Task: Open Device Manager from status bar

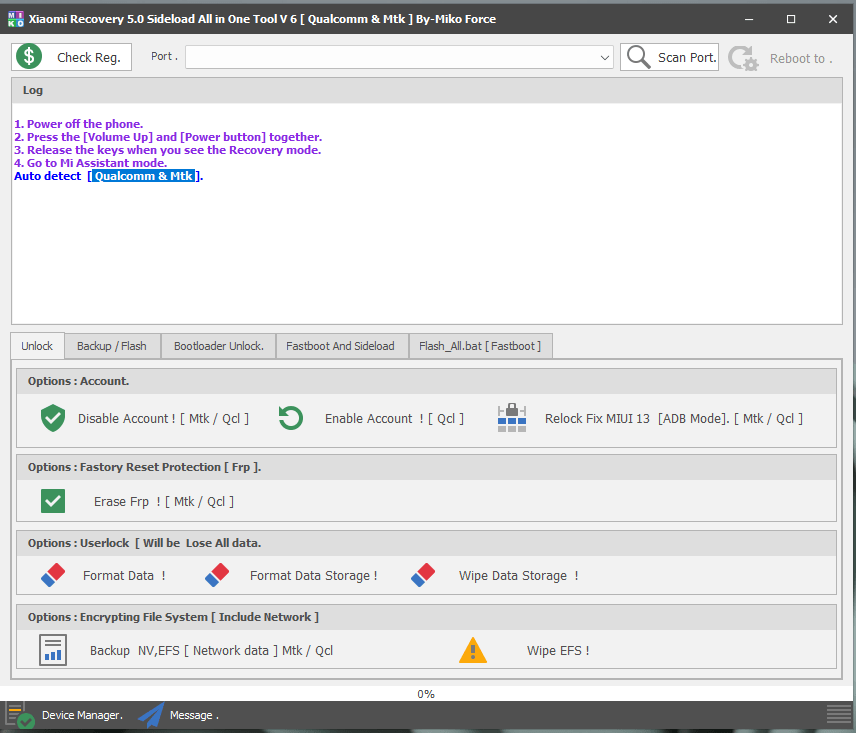Action: pyautogui.click(x=81, y=715)
